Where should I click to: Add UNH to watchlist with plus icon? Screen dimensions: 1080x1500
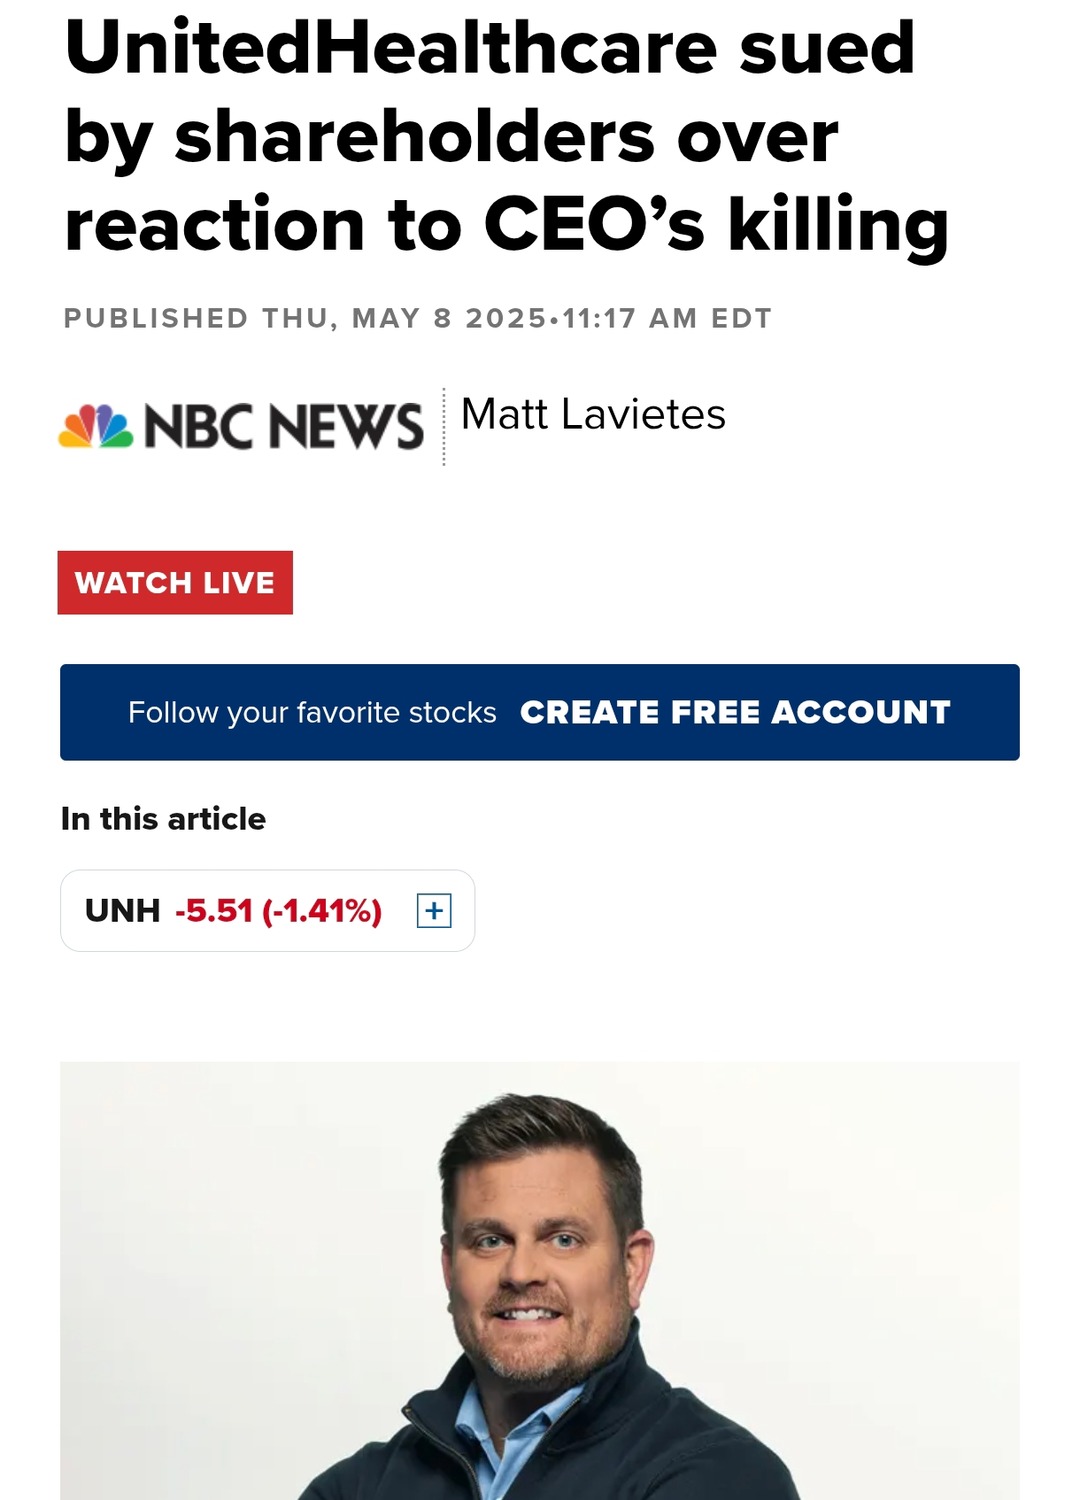(x=434, y=911)
